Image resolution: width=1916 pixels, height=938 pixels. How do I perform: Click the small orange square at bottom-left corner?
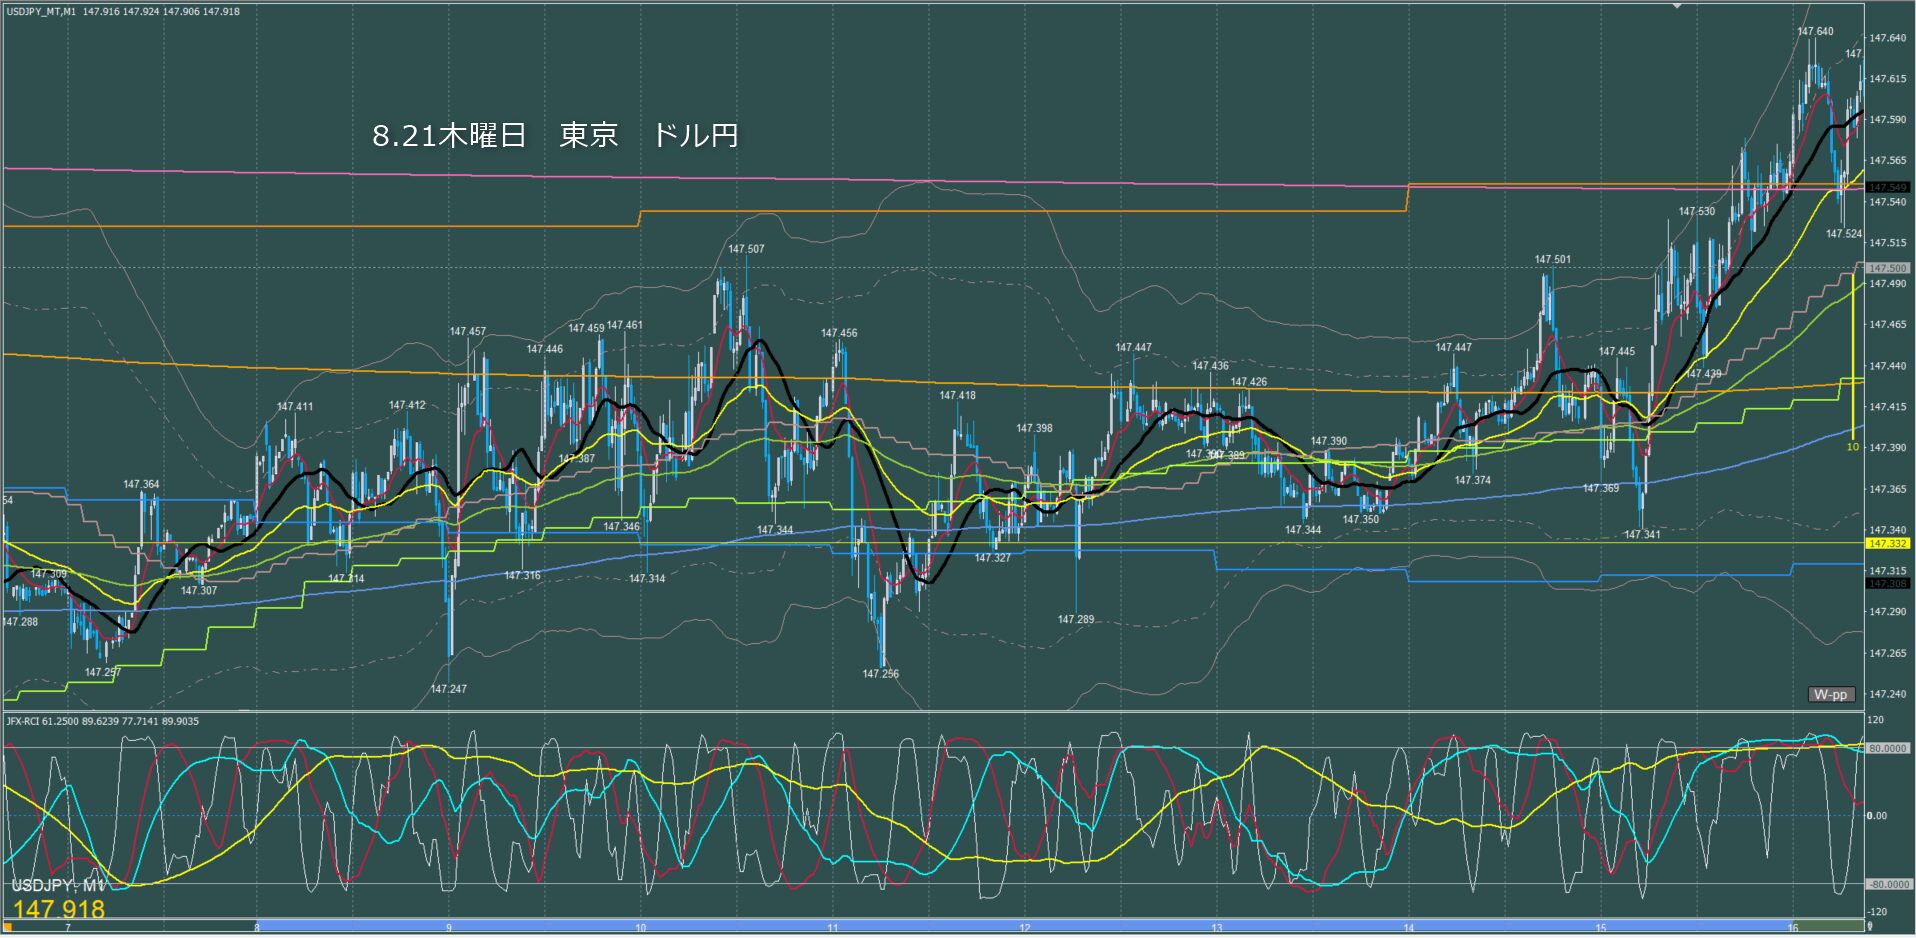pyautogui.click(x=4, y=928)
